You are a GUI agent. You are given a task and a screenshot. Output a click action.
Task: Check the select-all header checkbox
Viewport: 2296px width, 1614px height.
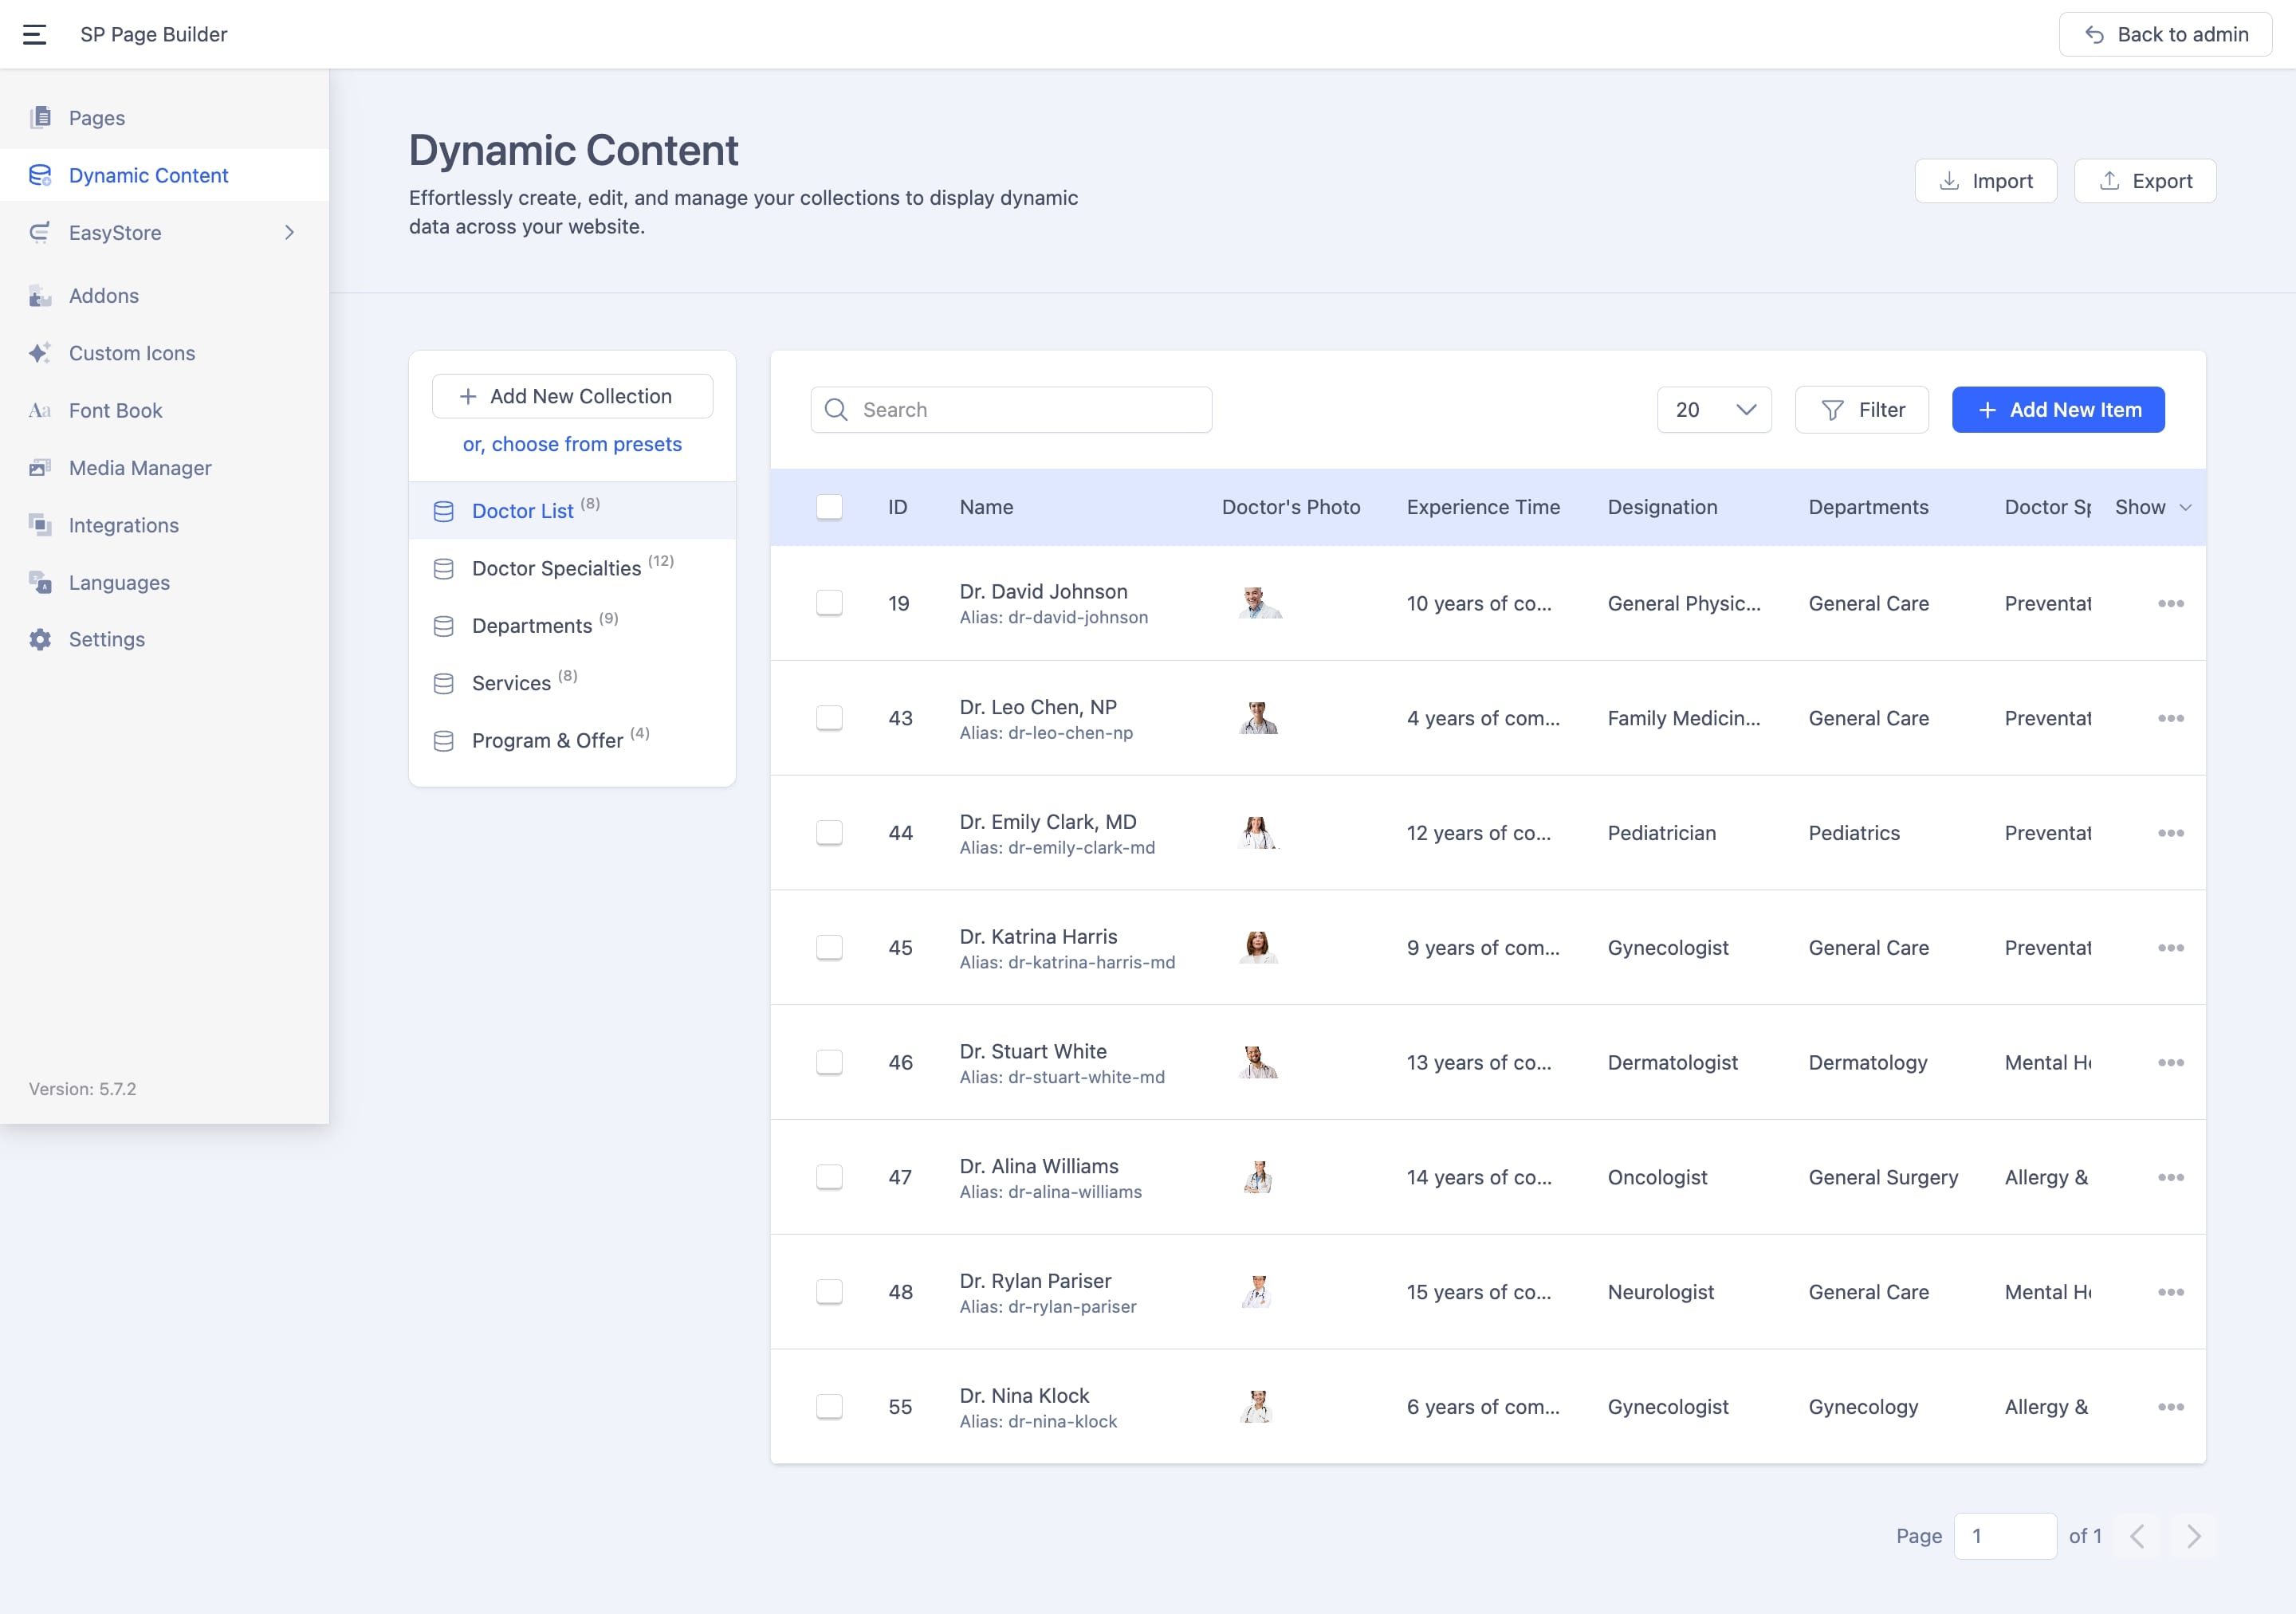coord(829,507)
